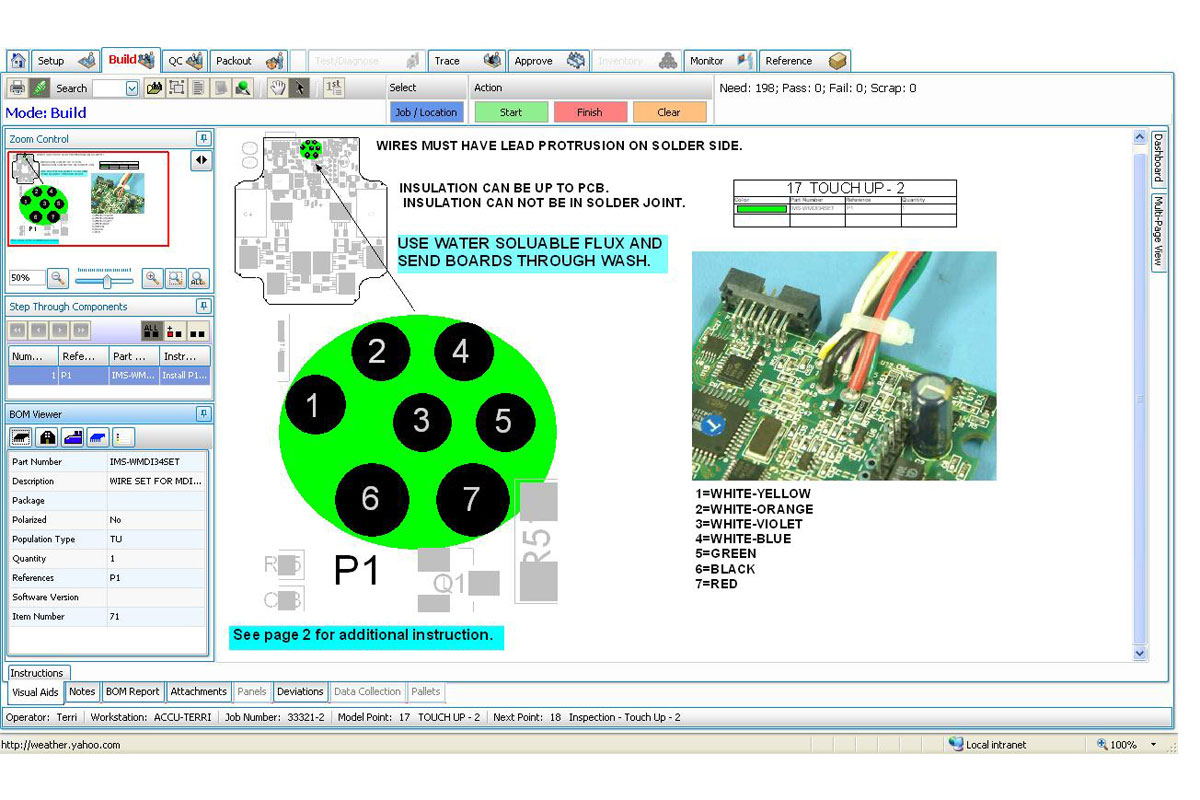Click the zoom in magnifier icon

click(x=152, y=278)
